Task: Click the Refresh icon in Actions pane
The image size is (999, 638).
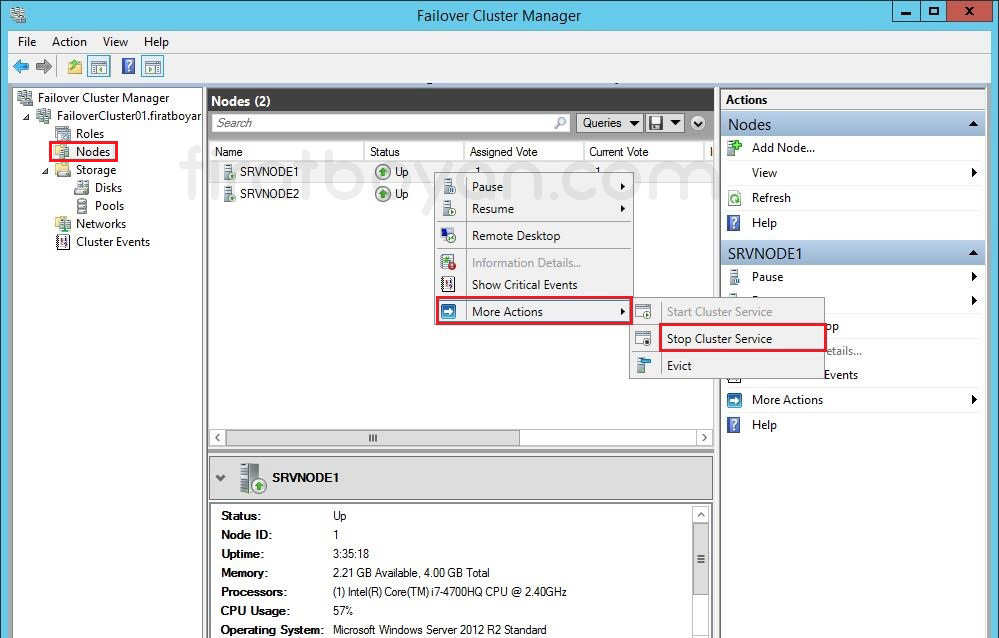Action: [x=735, y=198]
